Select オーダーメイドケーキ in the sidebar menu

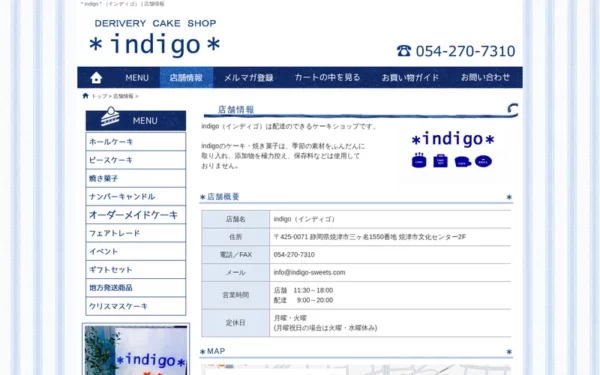(136, 215)
